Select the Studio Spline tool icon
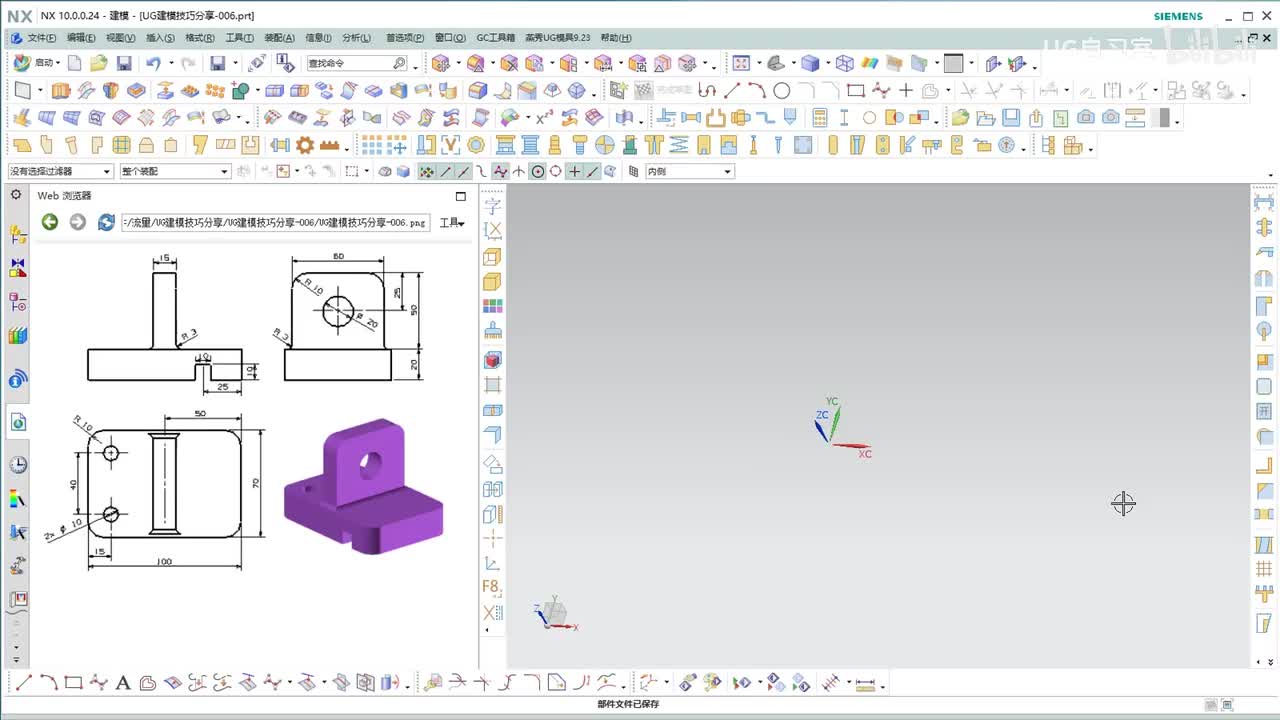The height and width of the screenshot is (720, 1280). pyautogui.click(x=880, y=90)
